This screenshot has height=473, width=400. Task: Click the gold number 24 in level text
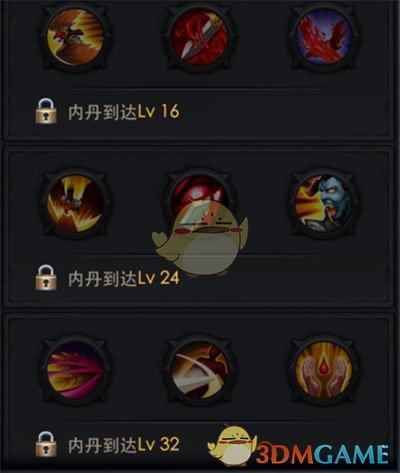tap(170, 278)
